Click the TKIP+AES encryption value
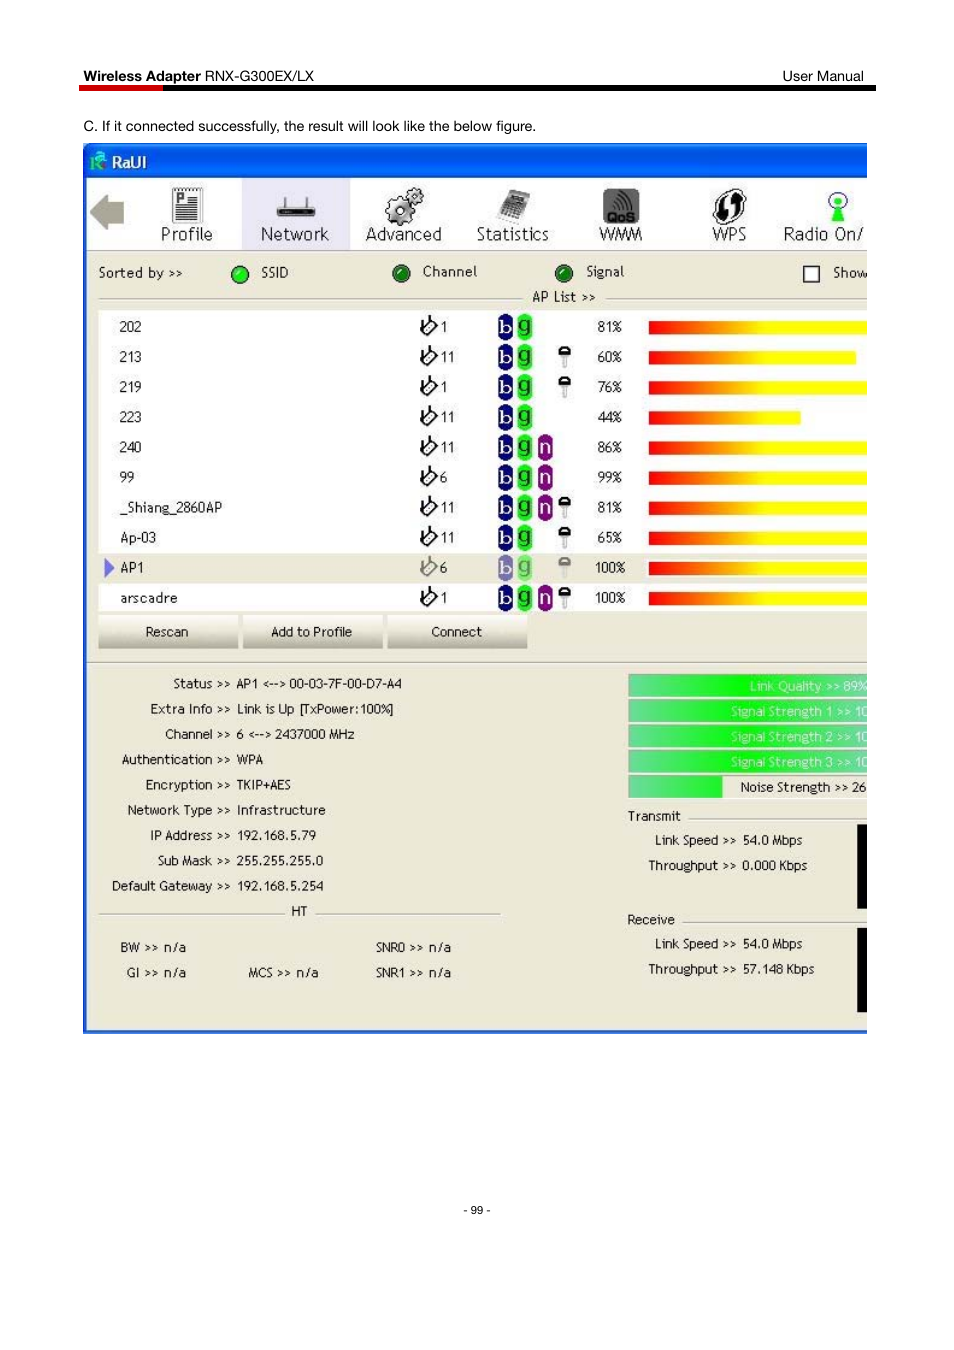954x1350 pixels. 264,785
